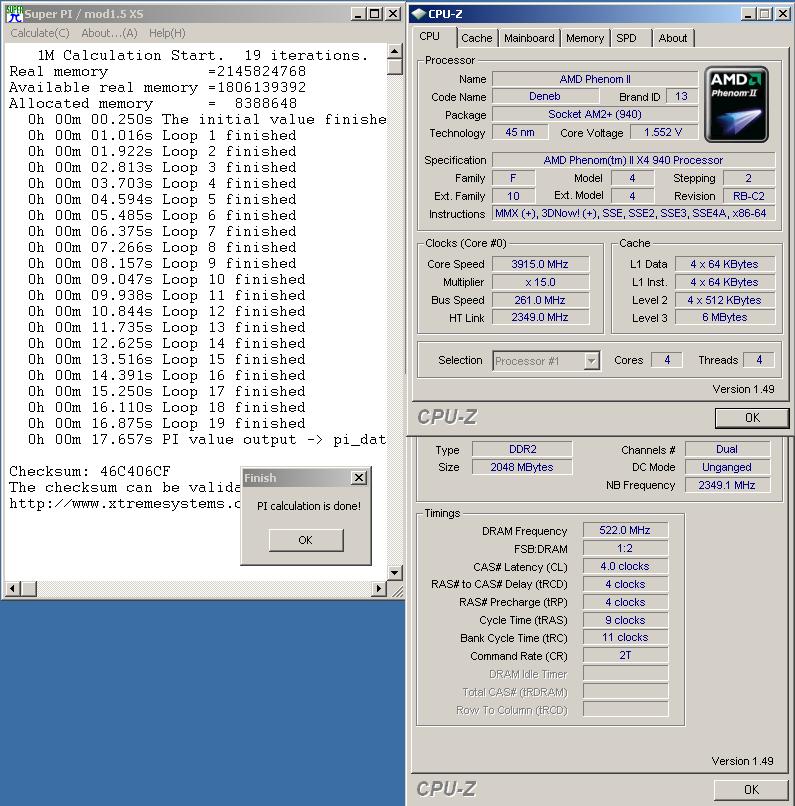Click OK button in front CPU-Z window

pos(752,418)
